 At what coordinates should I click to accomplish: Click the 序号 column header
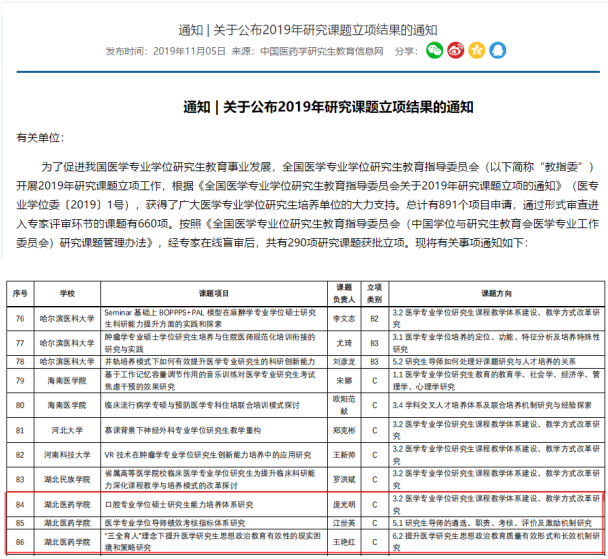point(20,293)
